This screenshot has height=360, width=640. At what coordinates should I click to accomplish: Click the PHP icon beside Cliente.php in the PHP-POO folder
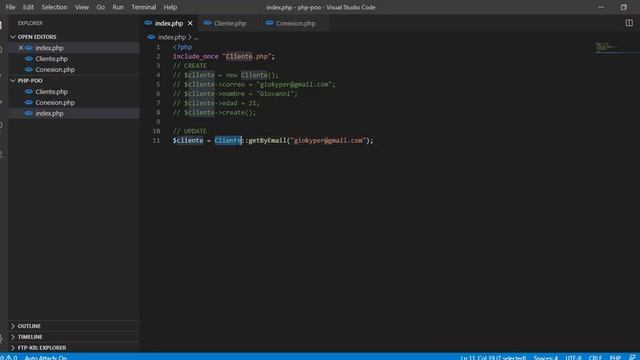pos(29,91)
